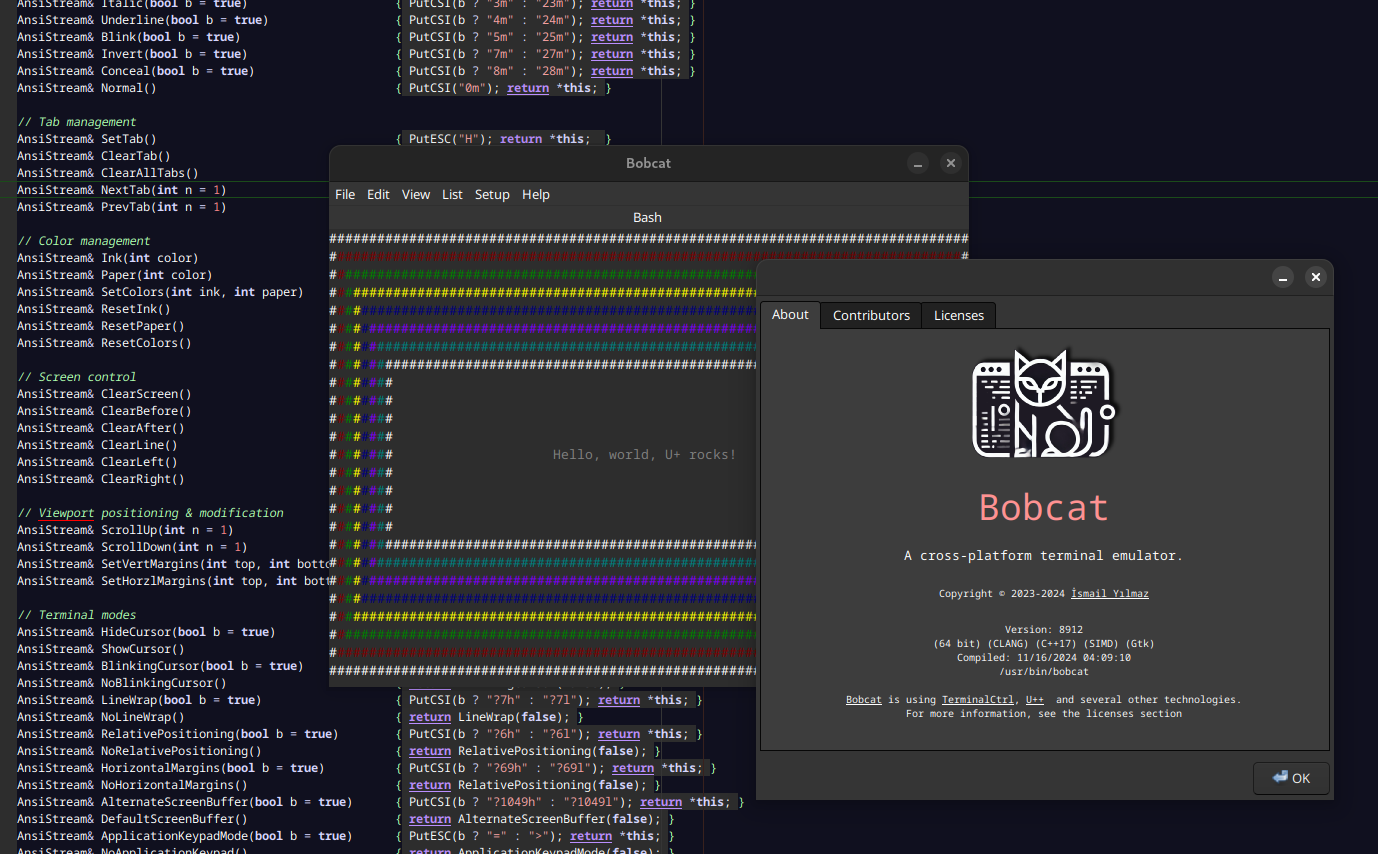Close the About dialog window
The width and height of the screenshot is (1378, 854).
pyautogui.click(x=1316, y=277)
